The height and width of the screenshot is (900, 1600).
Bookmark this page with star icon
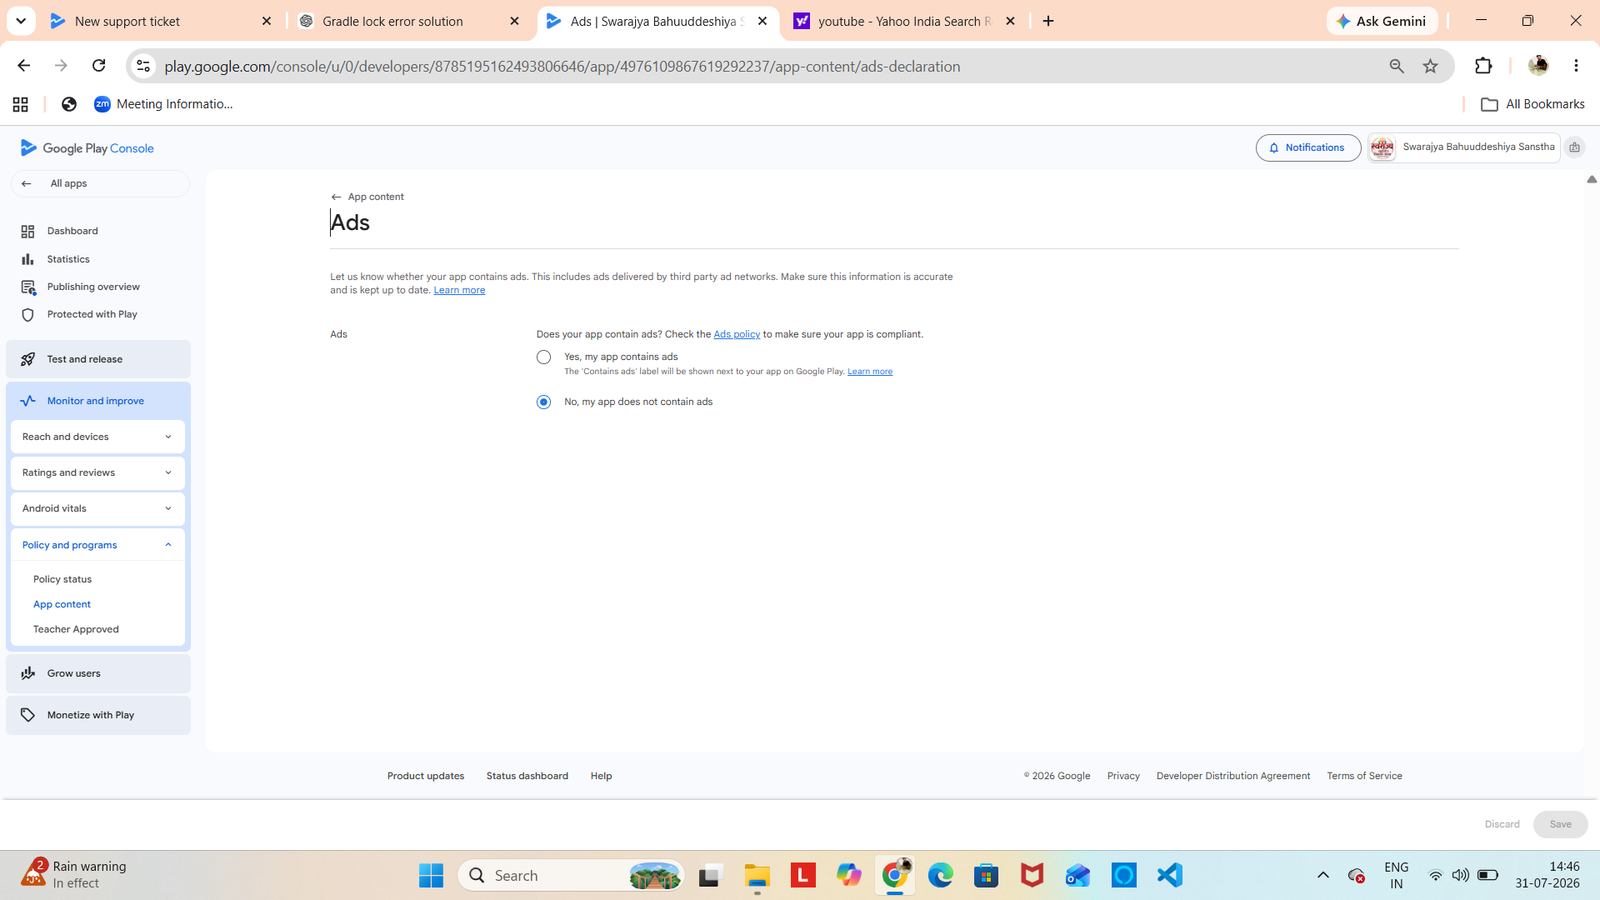coord(1431,66)
